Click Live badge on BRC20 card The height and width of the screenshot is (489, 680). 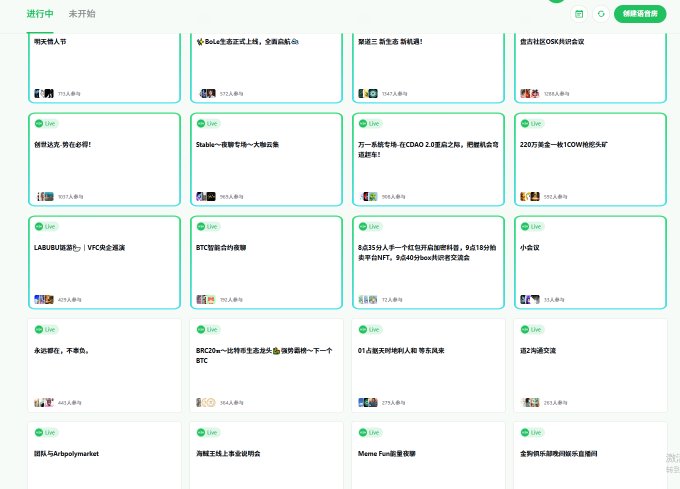pos(208,329)
